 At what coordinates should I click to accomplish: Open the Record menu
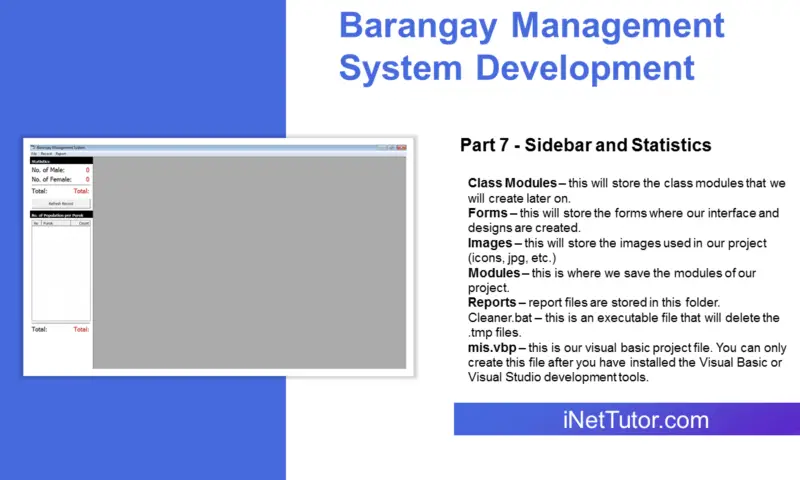(46, 154)
